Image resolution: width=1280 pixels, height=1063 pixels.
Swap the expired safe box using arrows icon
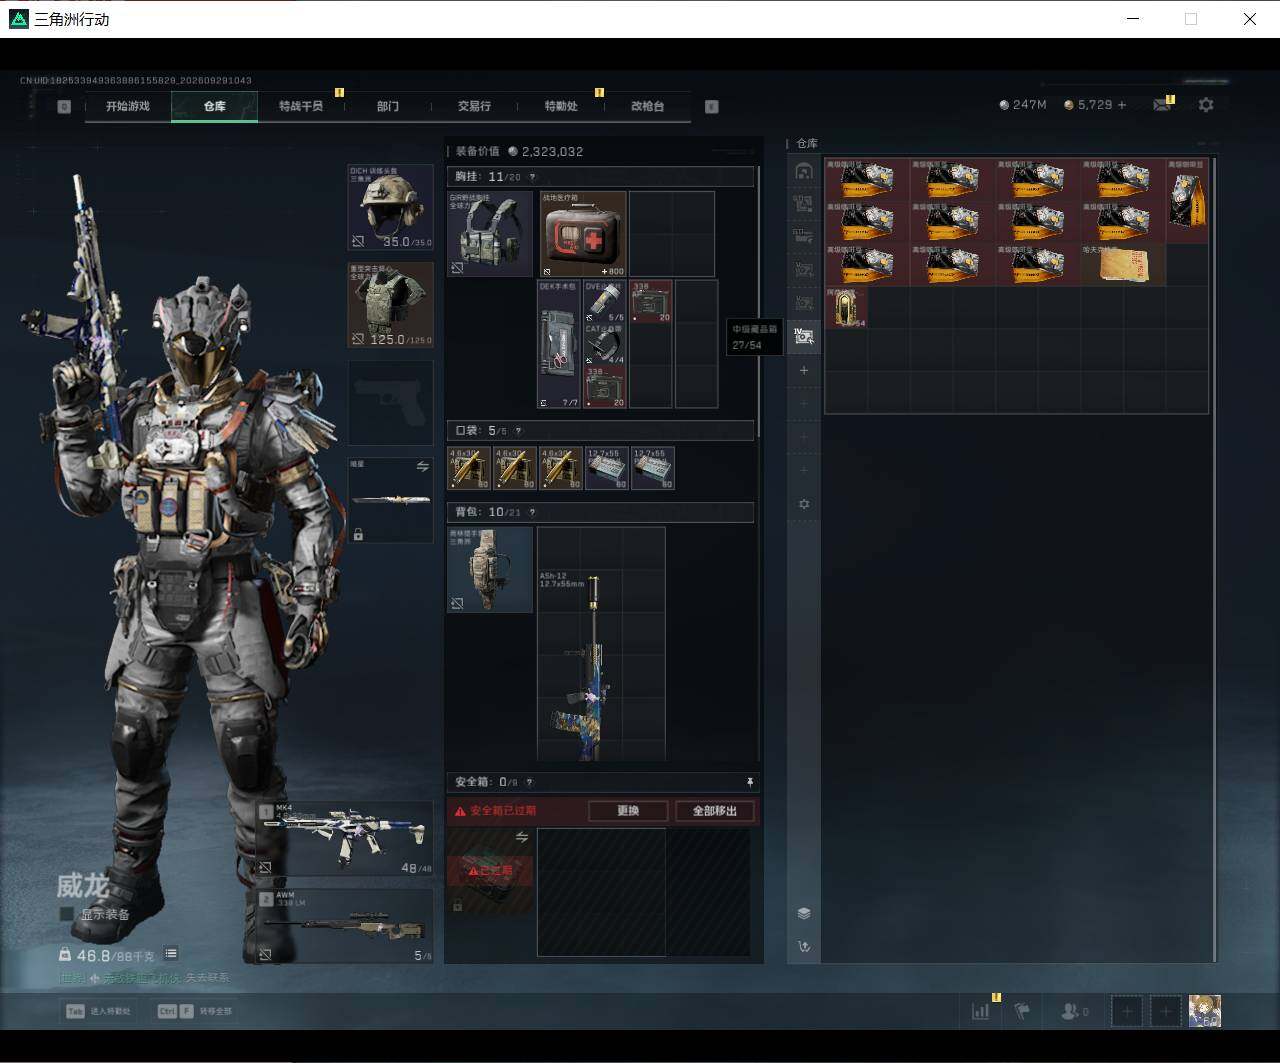pyautogui.click(x=521, y=837)
